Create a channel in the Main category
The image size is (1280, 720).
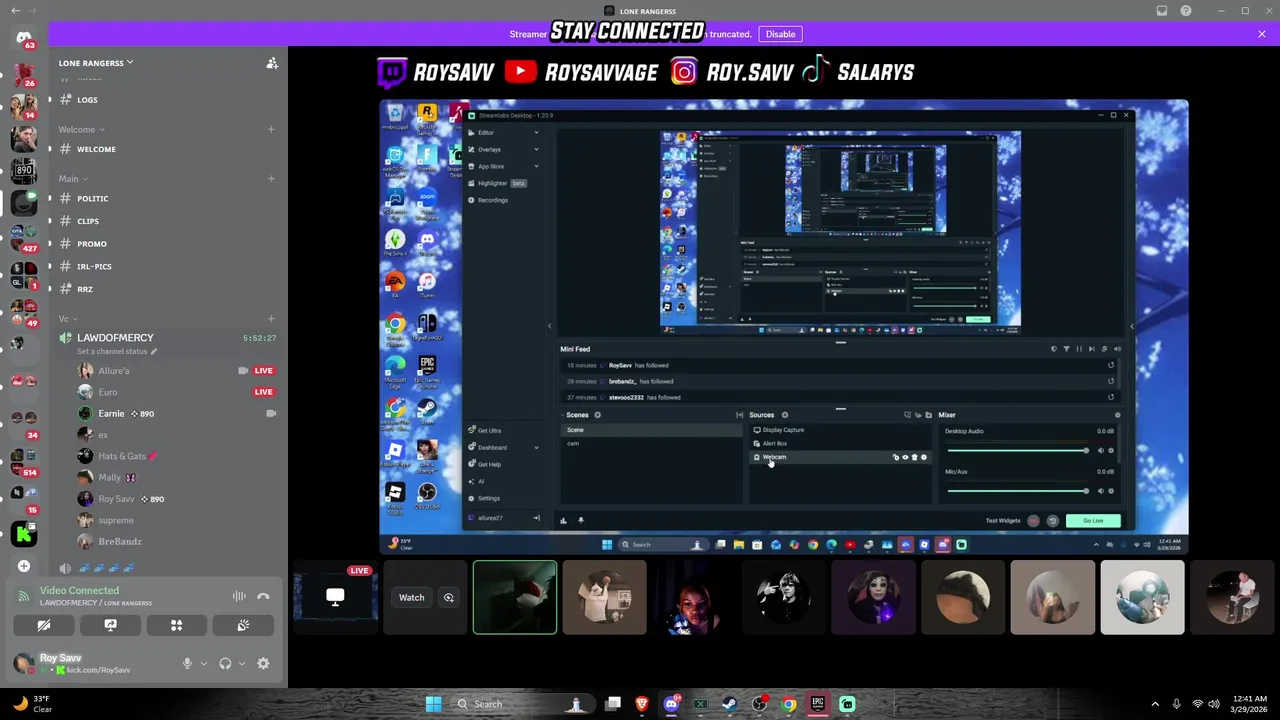[x=271, y=179]
